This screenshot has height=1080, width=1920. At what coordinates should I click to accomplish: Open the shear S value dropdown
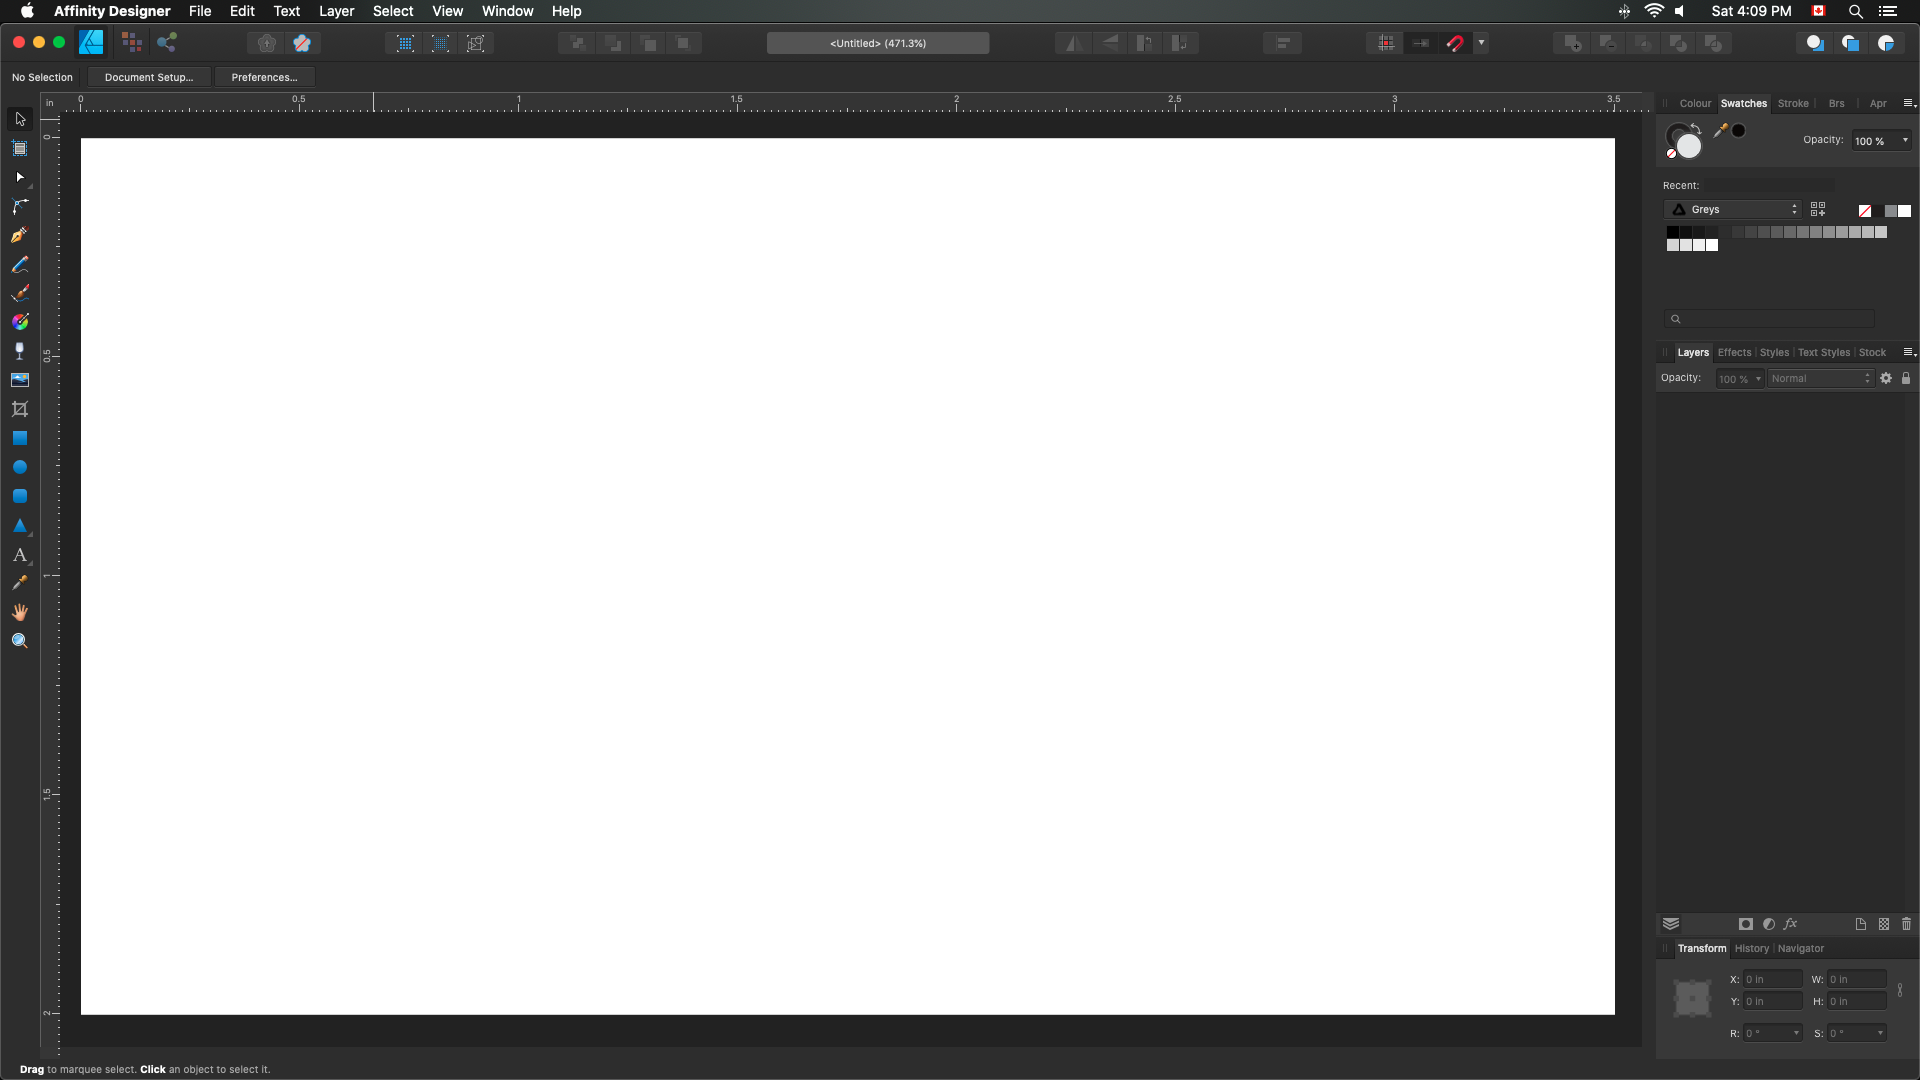[1880, 1033]
